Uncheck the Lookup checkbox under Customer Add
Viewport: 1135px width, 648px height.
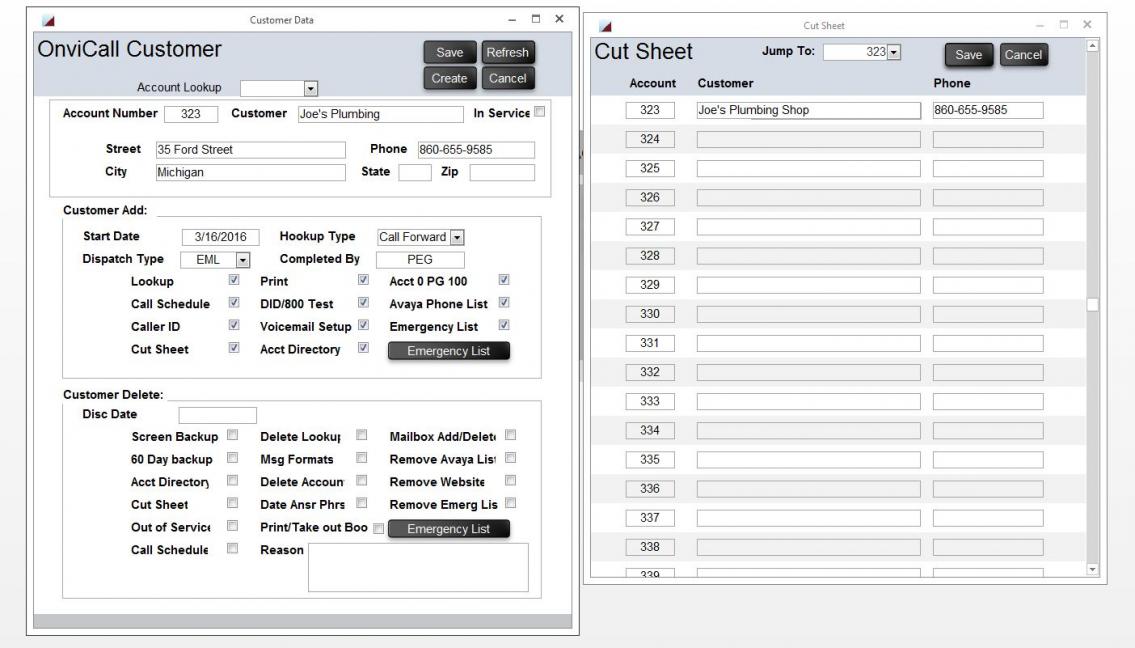pos(234,279)
